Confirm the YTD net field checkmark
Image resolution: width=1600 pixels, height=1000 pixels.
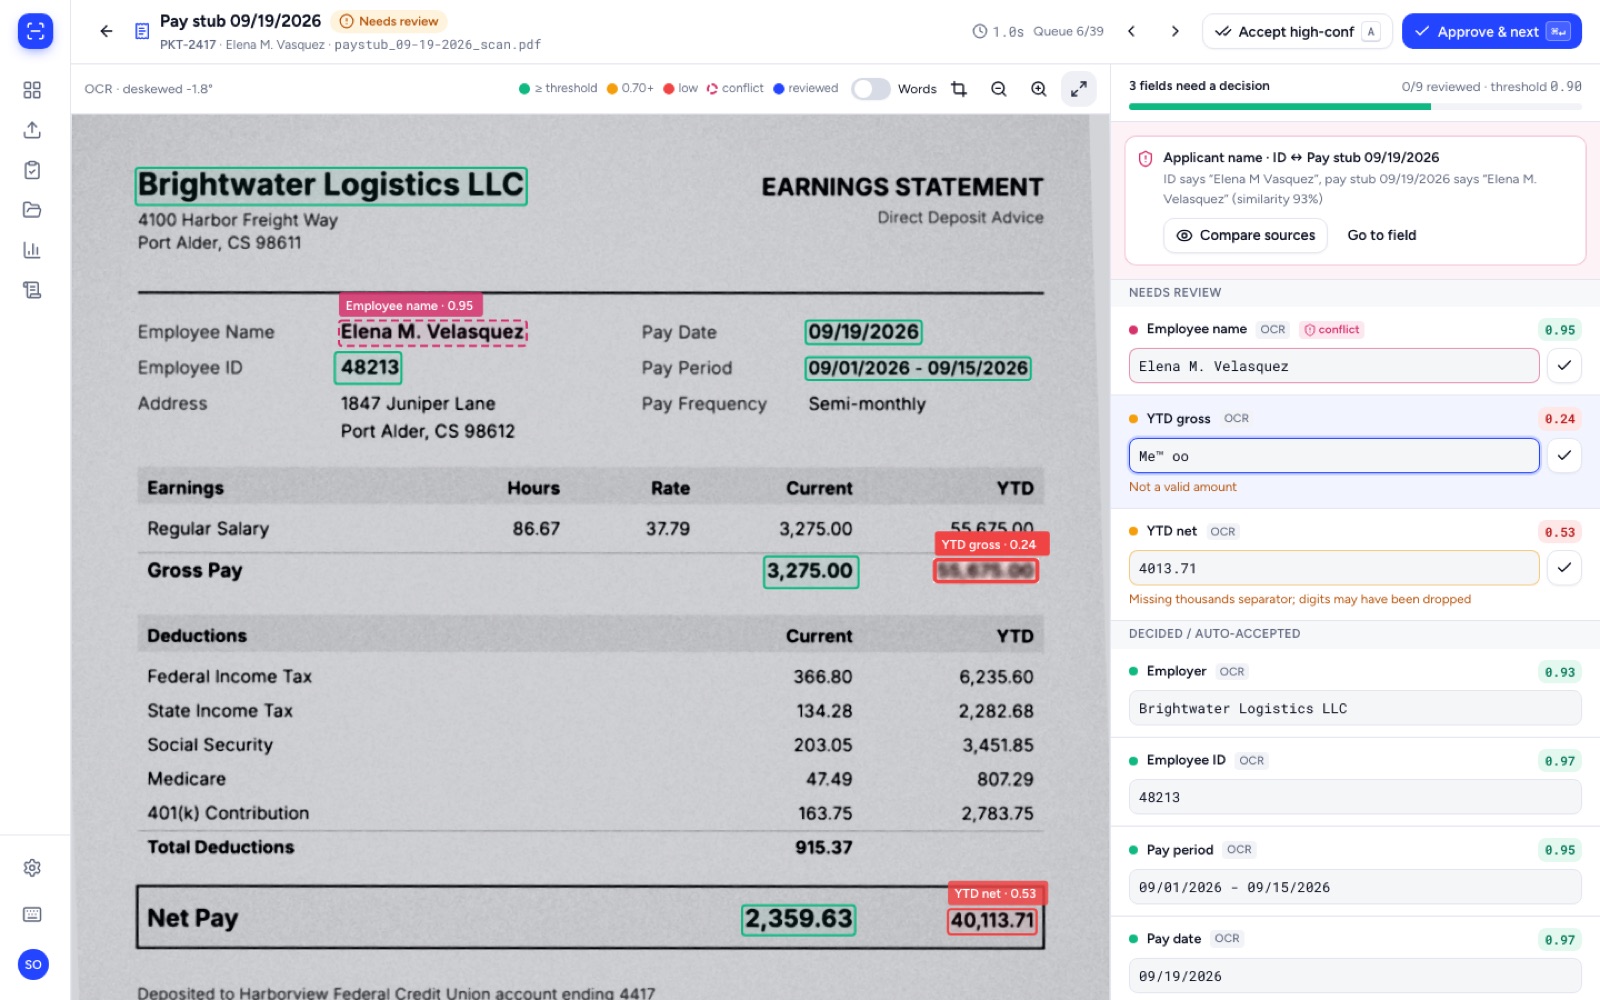tap(1564, 568)
